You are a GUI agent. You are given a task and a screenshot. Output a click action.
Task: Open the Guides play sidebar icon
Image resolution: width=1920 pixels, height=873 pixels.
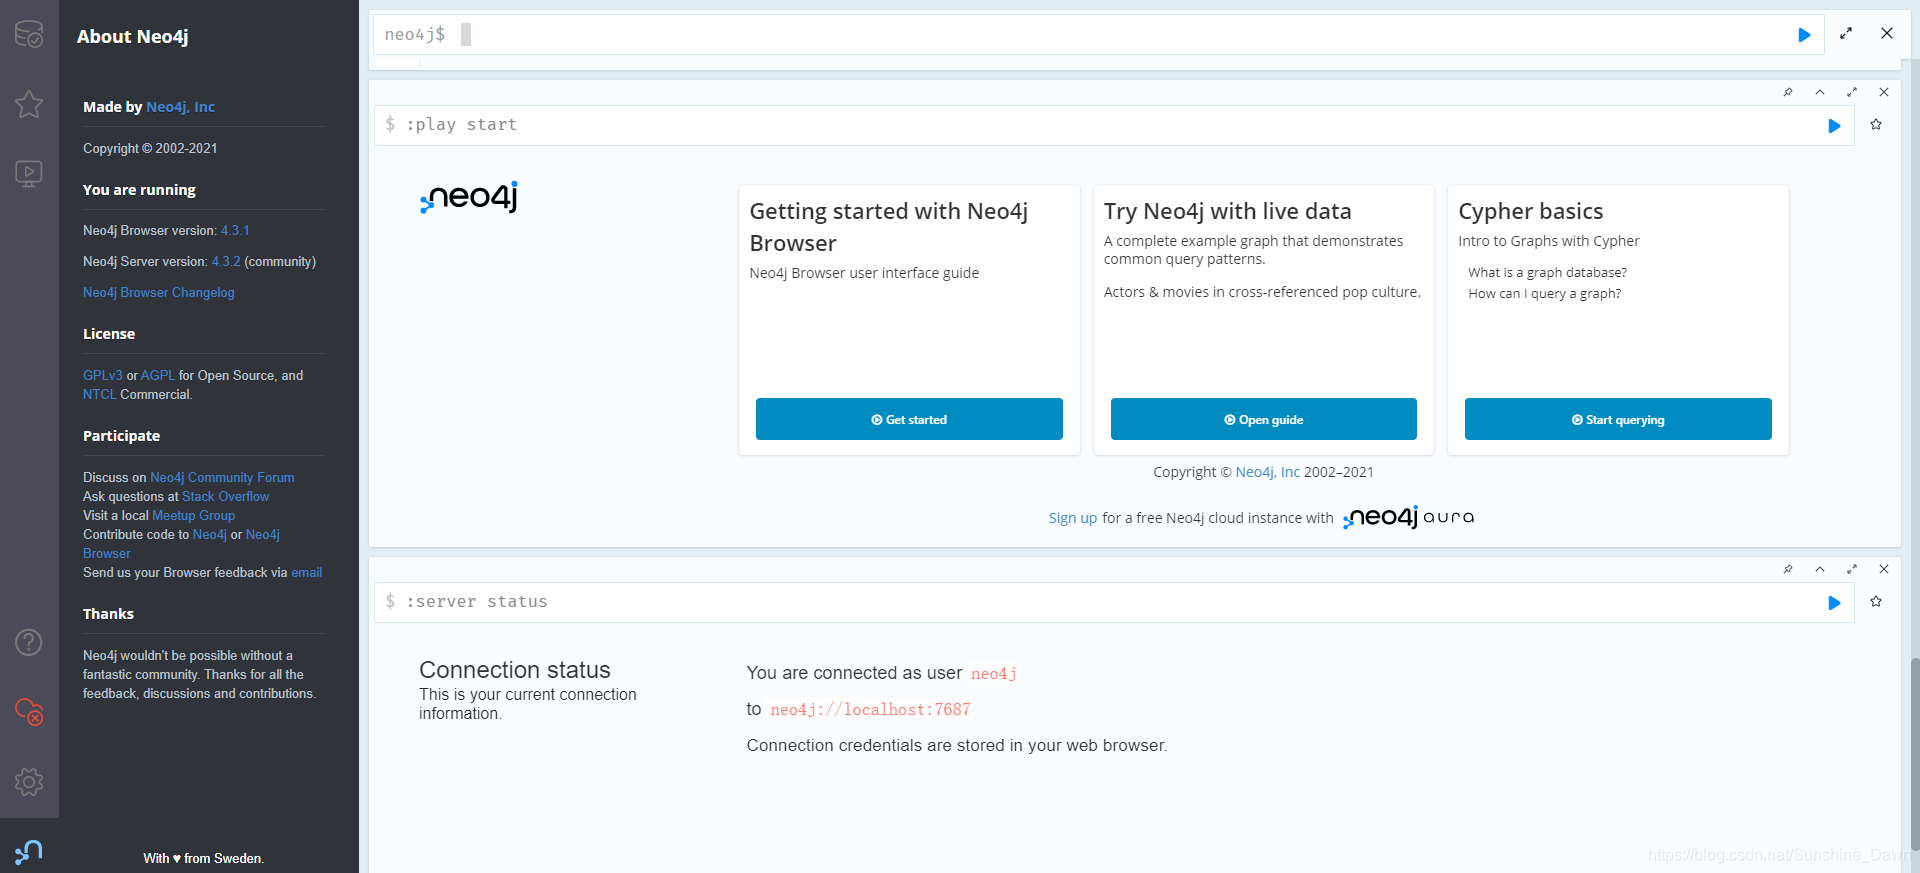pyautogui.click(x=29, y=174)
